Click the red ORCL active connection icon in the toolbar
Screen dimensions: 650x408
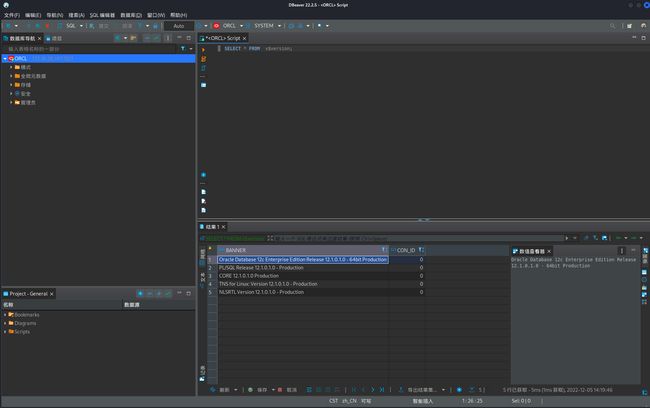click(216, 26)
